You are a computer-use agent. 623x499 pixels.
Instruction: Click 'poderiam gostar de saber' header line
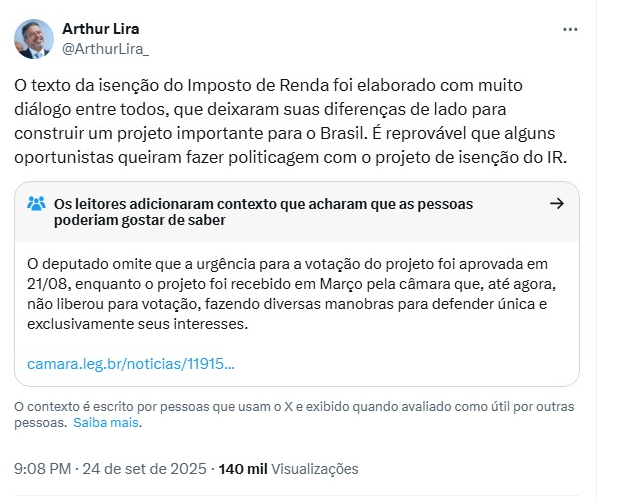139,221
